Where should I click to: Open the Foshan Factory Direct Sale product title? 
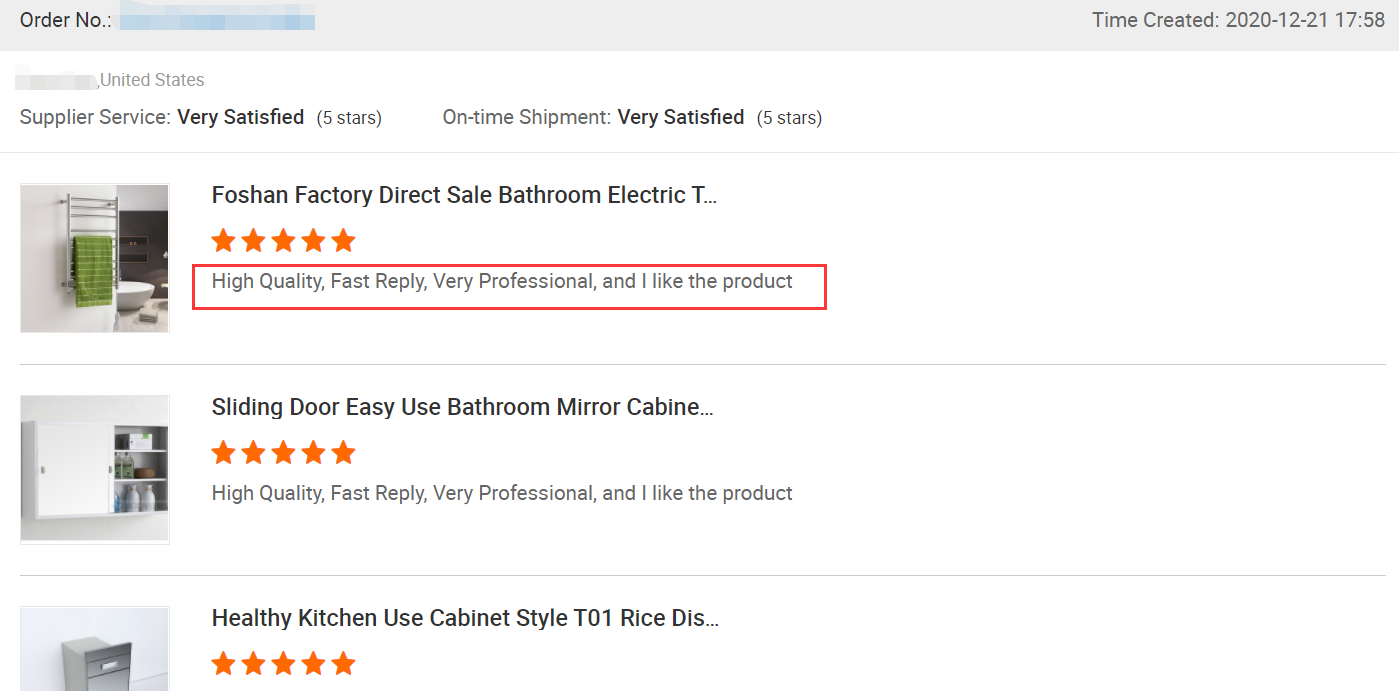(x=464, y=195)
